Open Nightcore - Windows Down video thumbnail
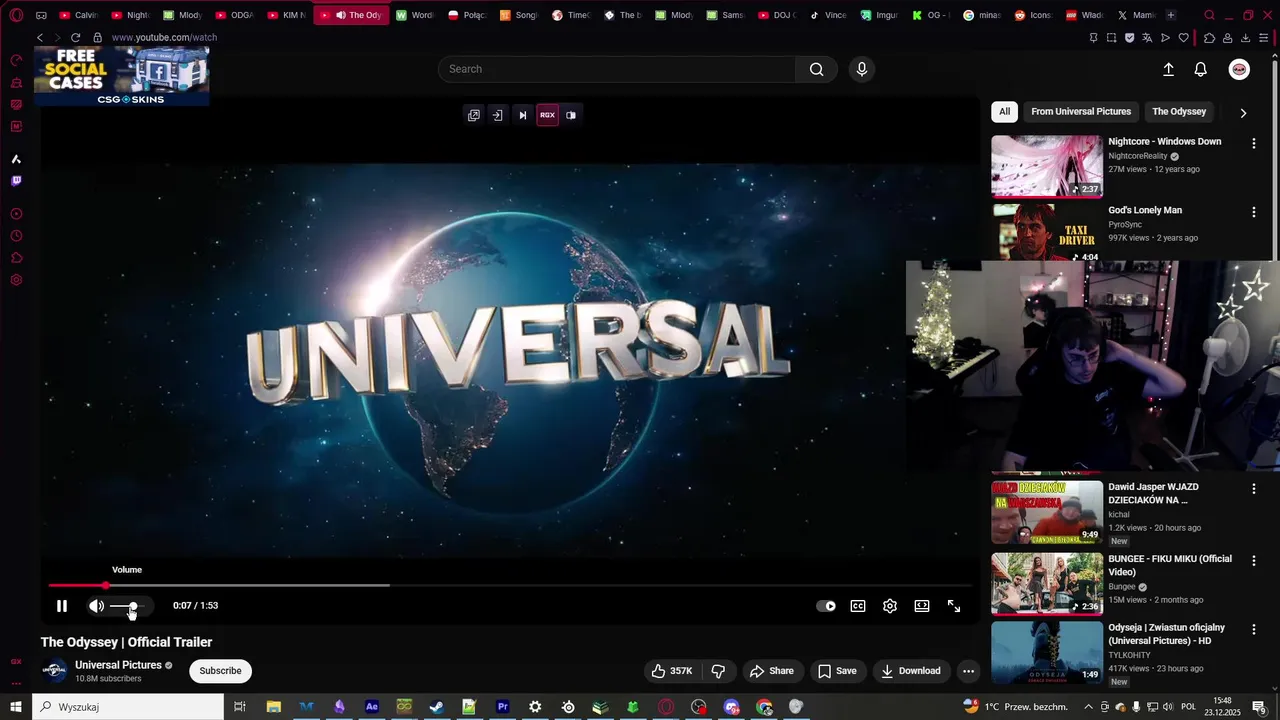 pyautogui.click(x=1046, y=166)
